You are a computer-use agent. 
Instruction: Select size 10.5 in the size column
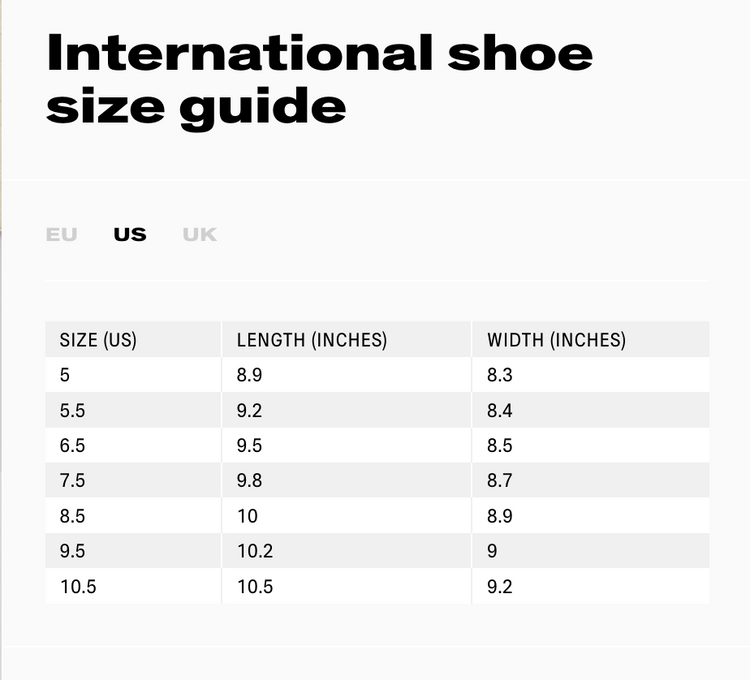pyautogui.click(x=78, y=587)
